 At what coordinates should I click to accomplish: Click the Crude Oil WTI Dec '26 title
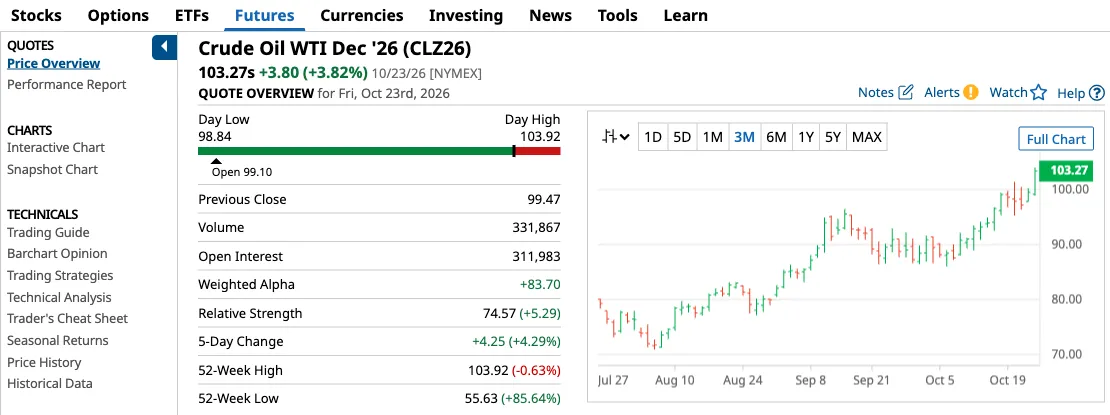(335, 48)
